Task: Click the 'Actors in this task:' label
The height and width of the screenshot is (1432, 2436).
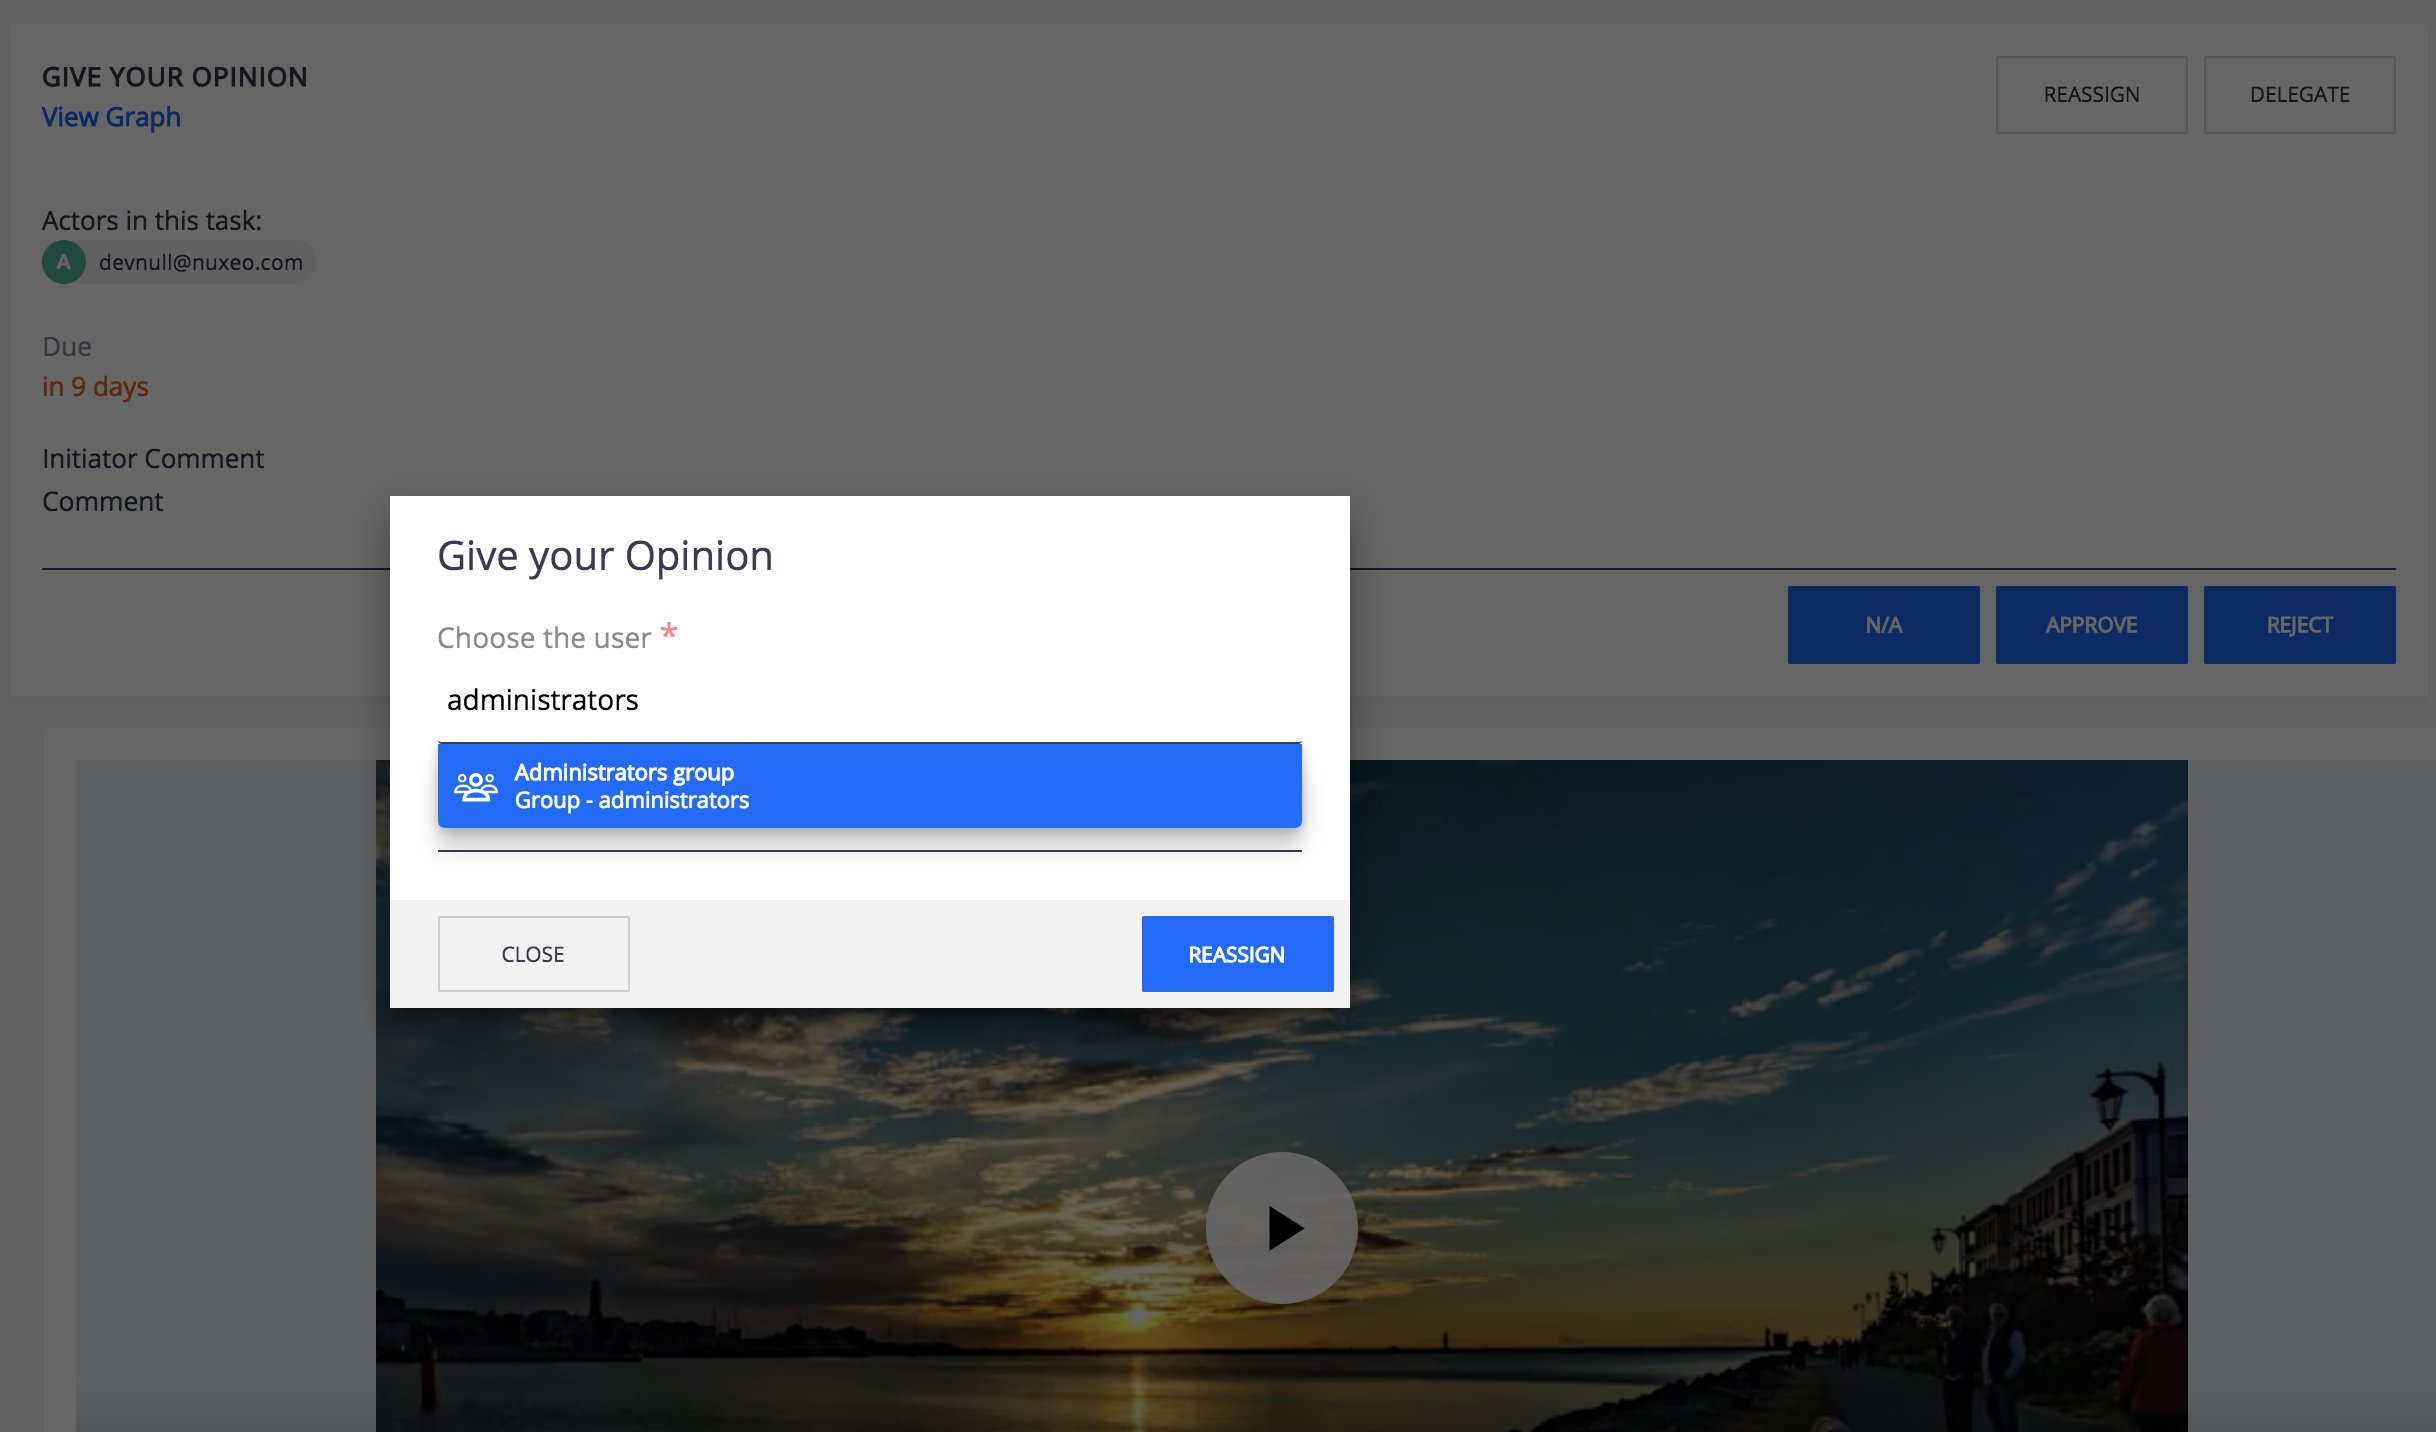Action: coord(152,221)
